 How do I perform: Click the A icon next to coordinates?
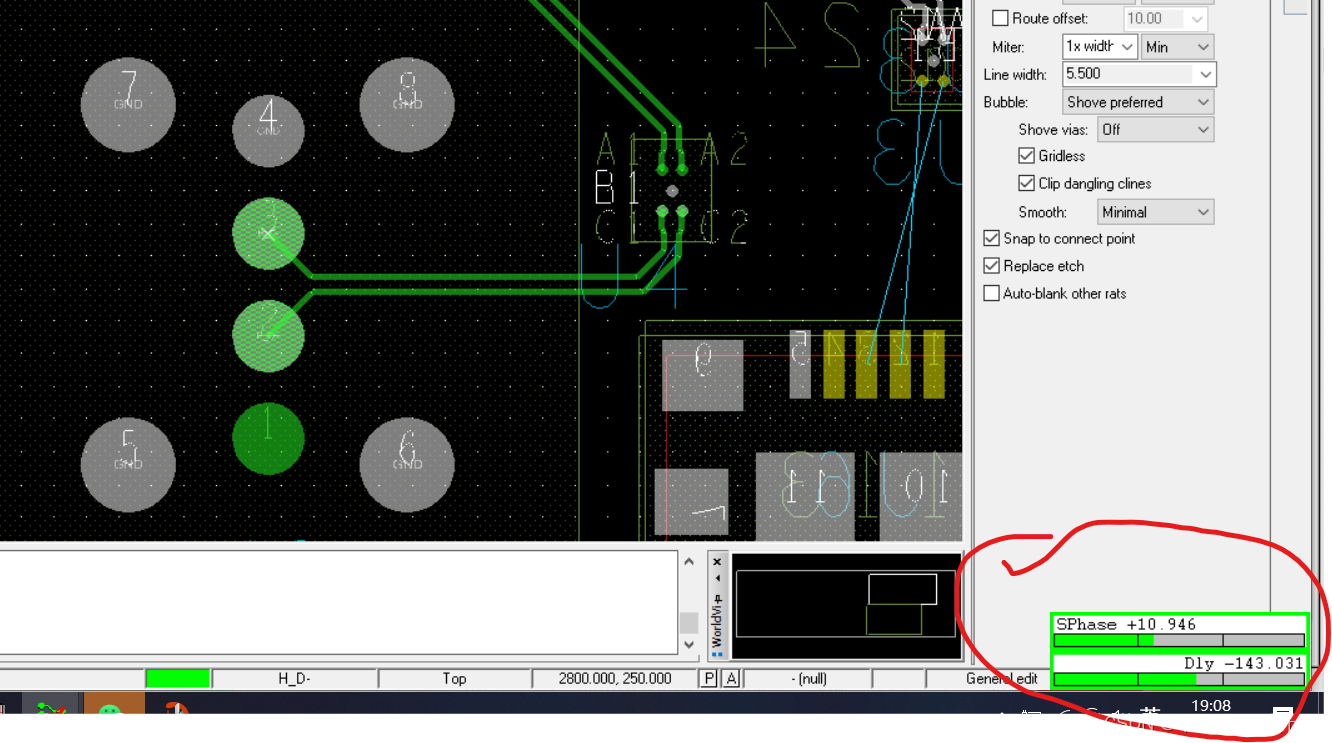(730, 678)
